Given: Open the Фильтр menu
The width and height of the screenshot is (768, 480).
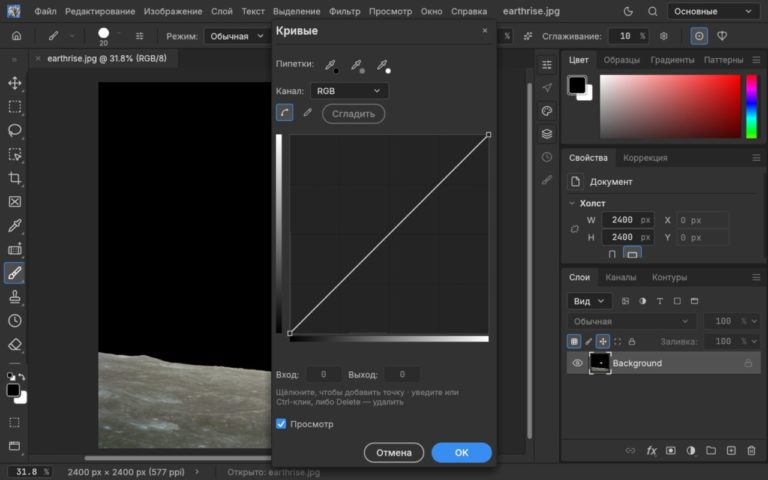Looking at the screenshot, I should click(344, 11).
